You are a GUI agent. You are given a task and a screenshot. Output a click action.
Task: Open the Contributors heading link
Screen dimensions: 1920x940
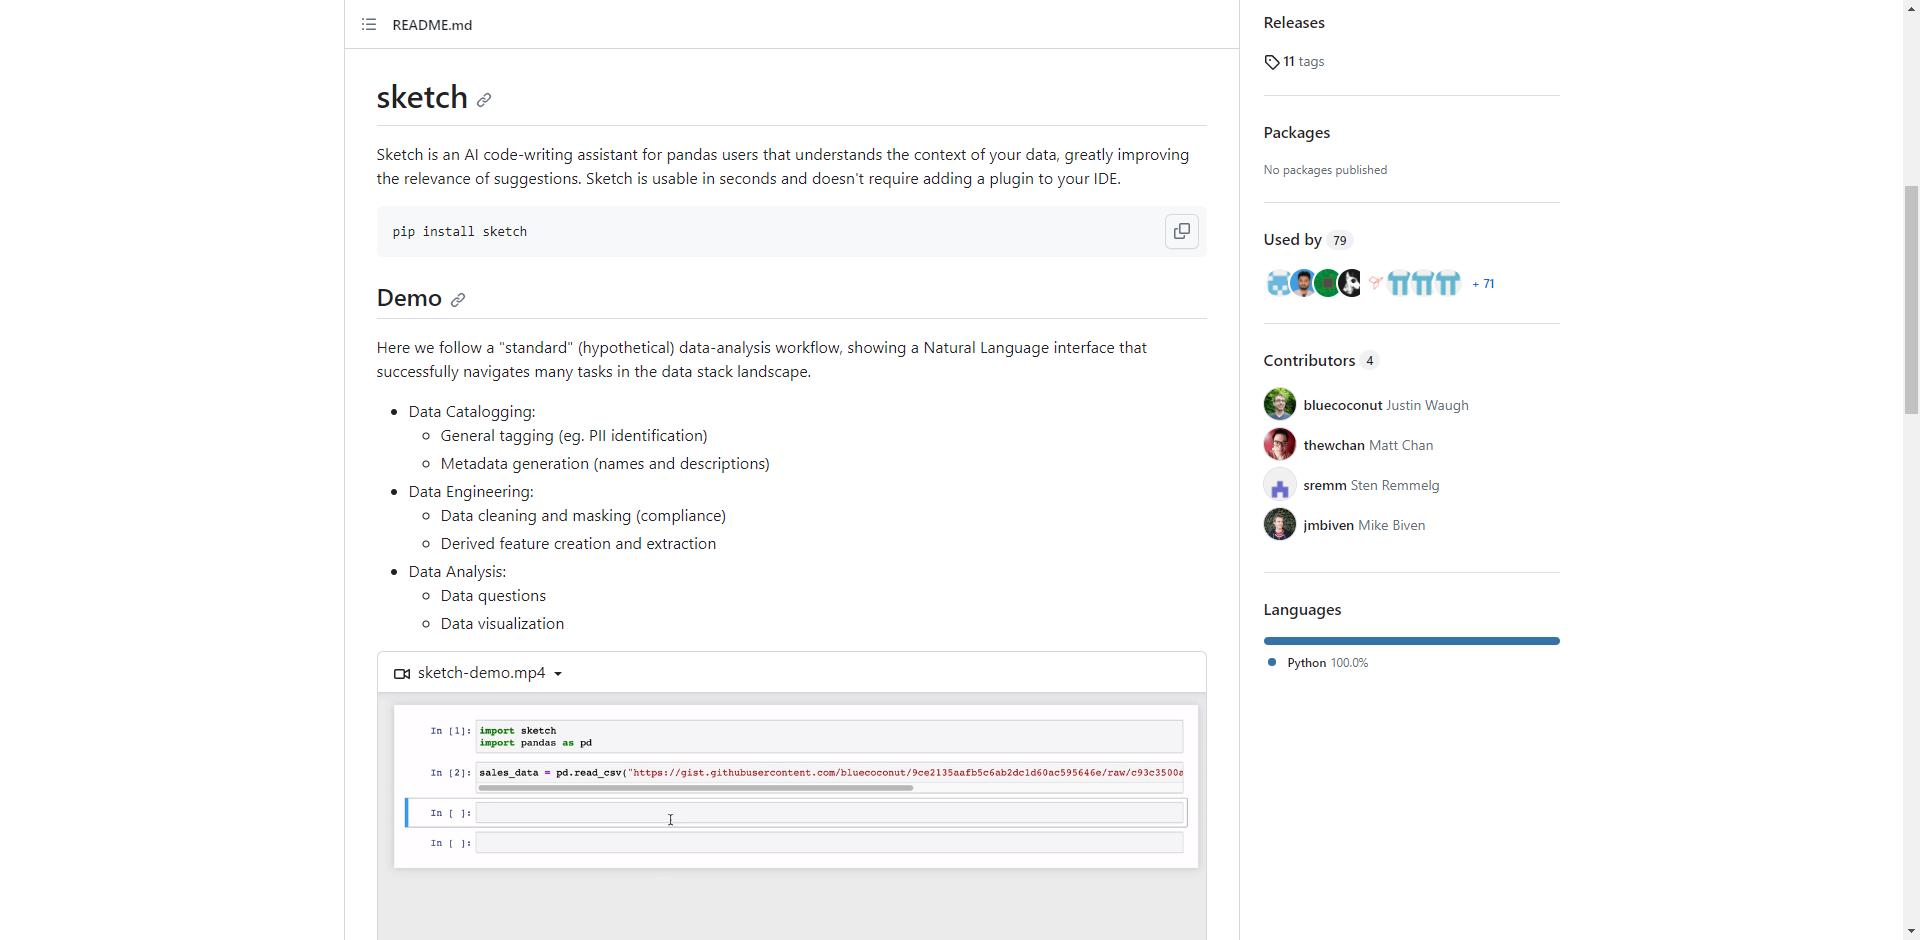click(1309, 360)
